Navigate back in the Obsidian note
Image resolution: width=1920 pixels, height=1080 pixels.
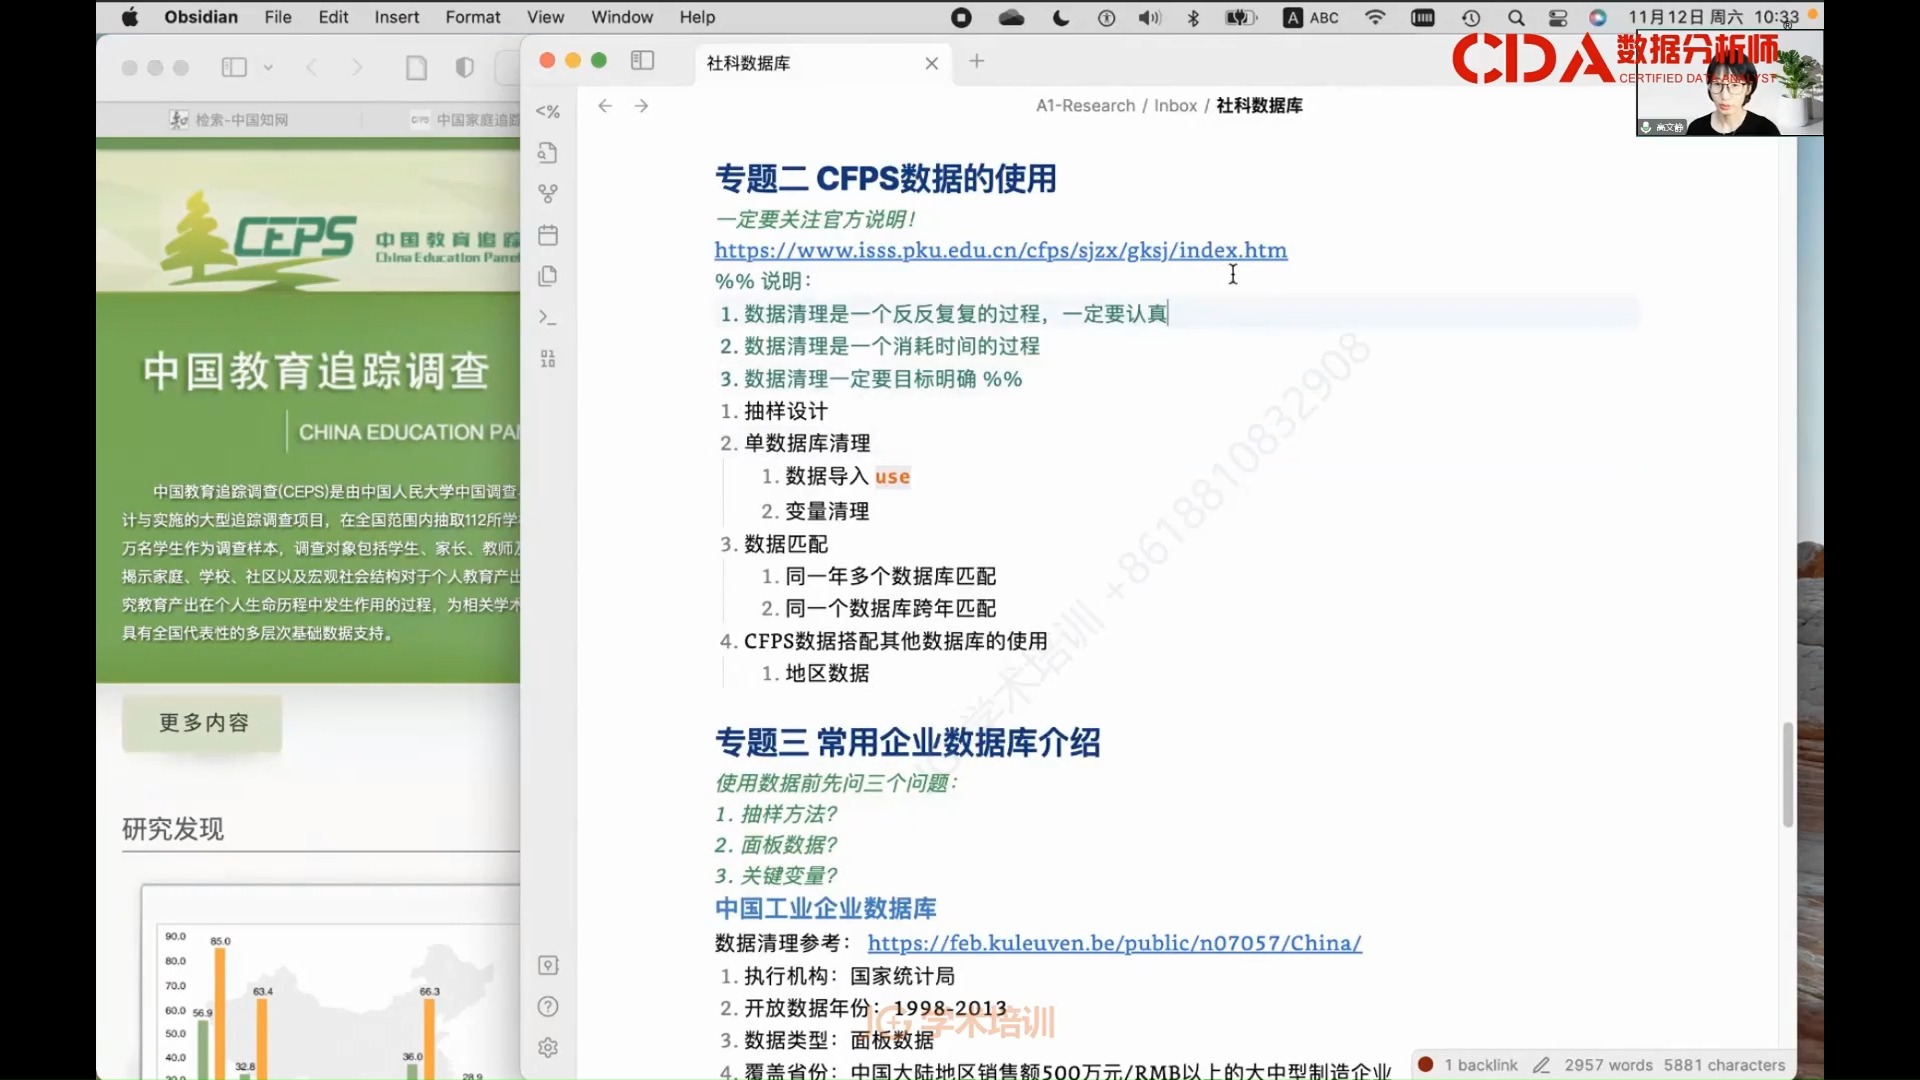click(x=605, y=105)
